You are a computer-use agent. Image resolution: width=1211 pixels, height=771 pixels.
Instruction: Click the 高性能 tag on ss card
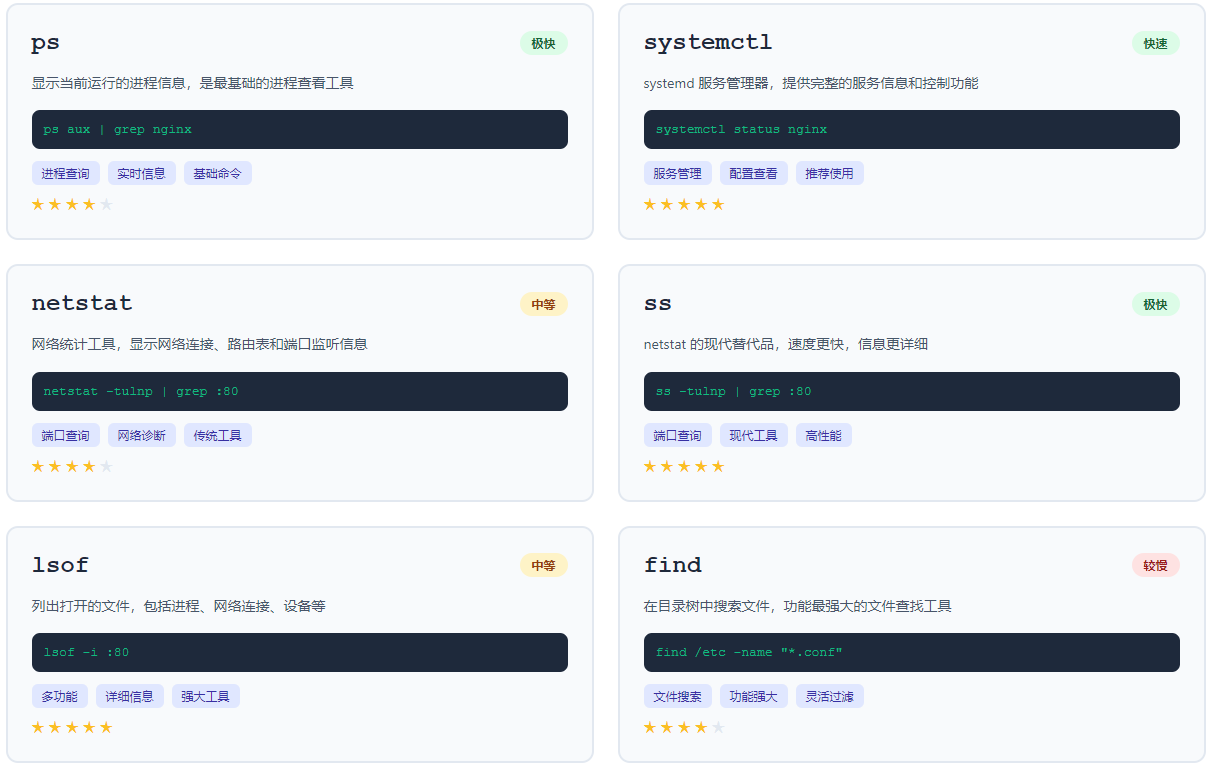point(823,436)
